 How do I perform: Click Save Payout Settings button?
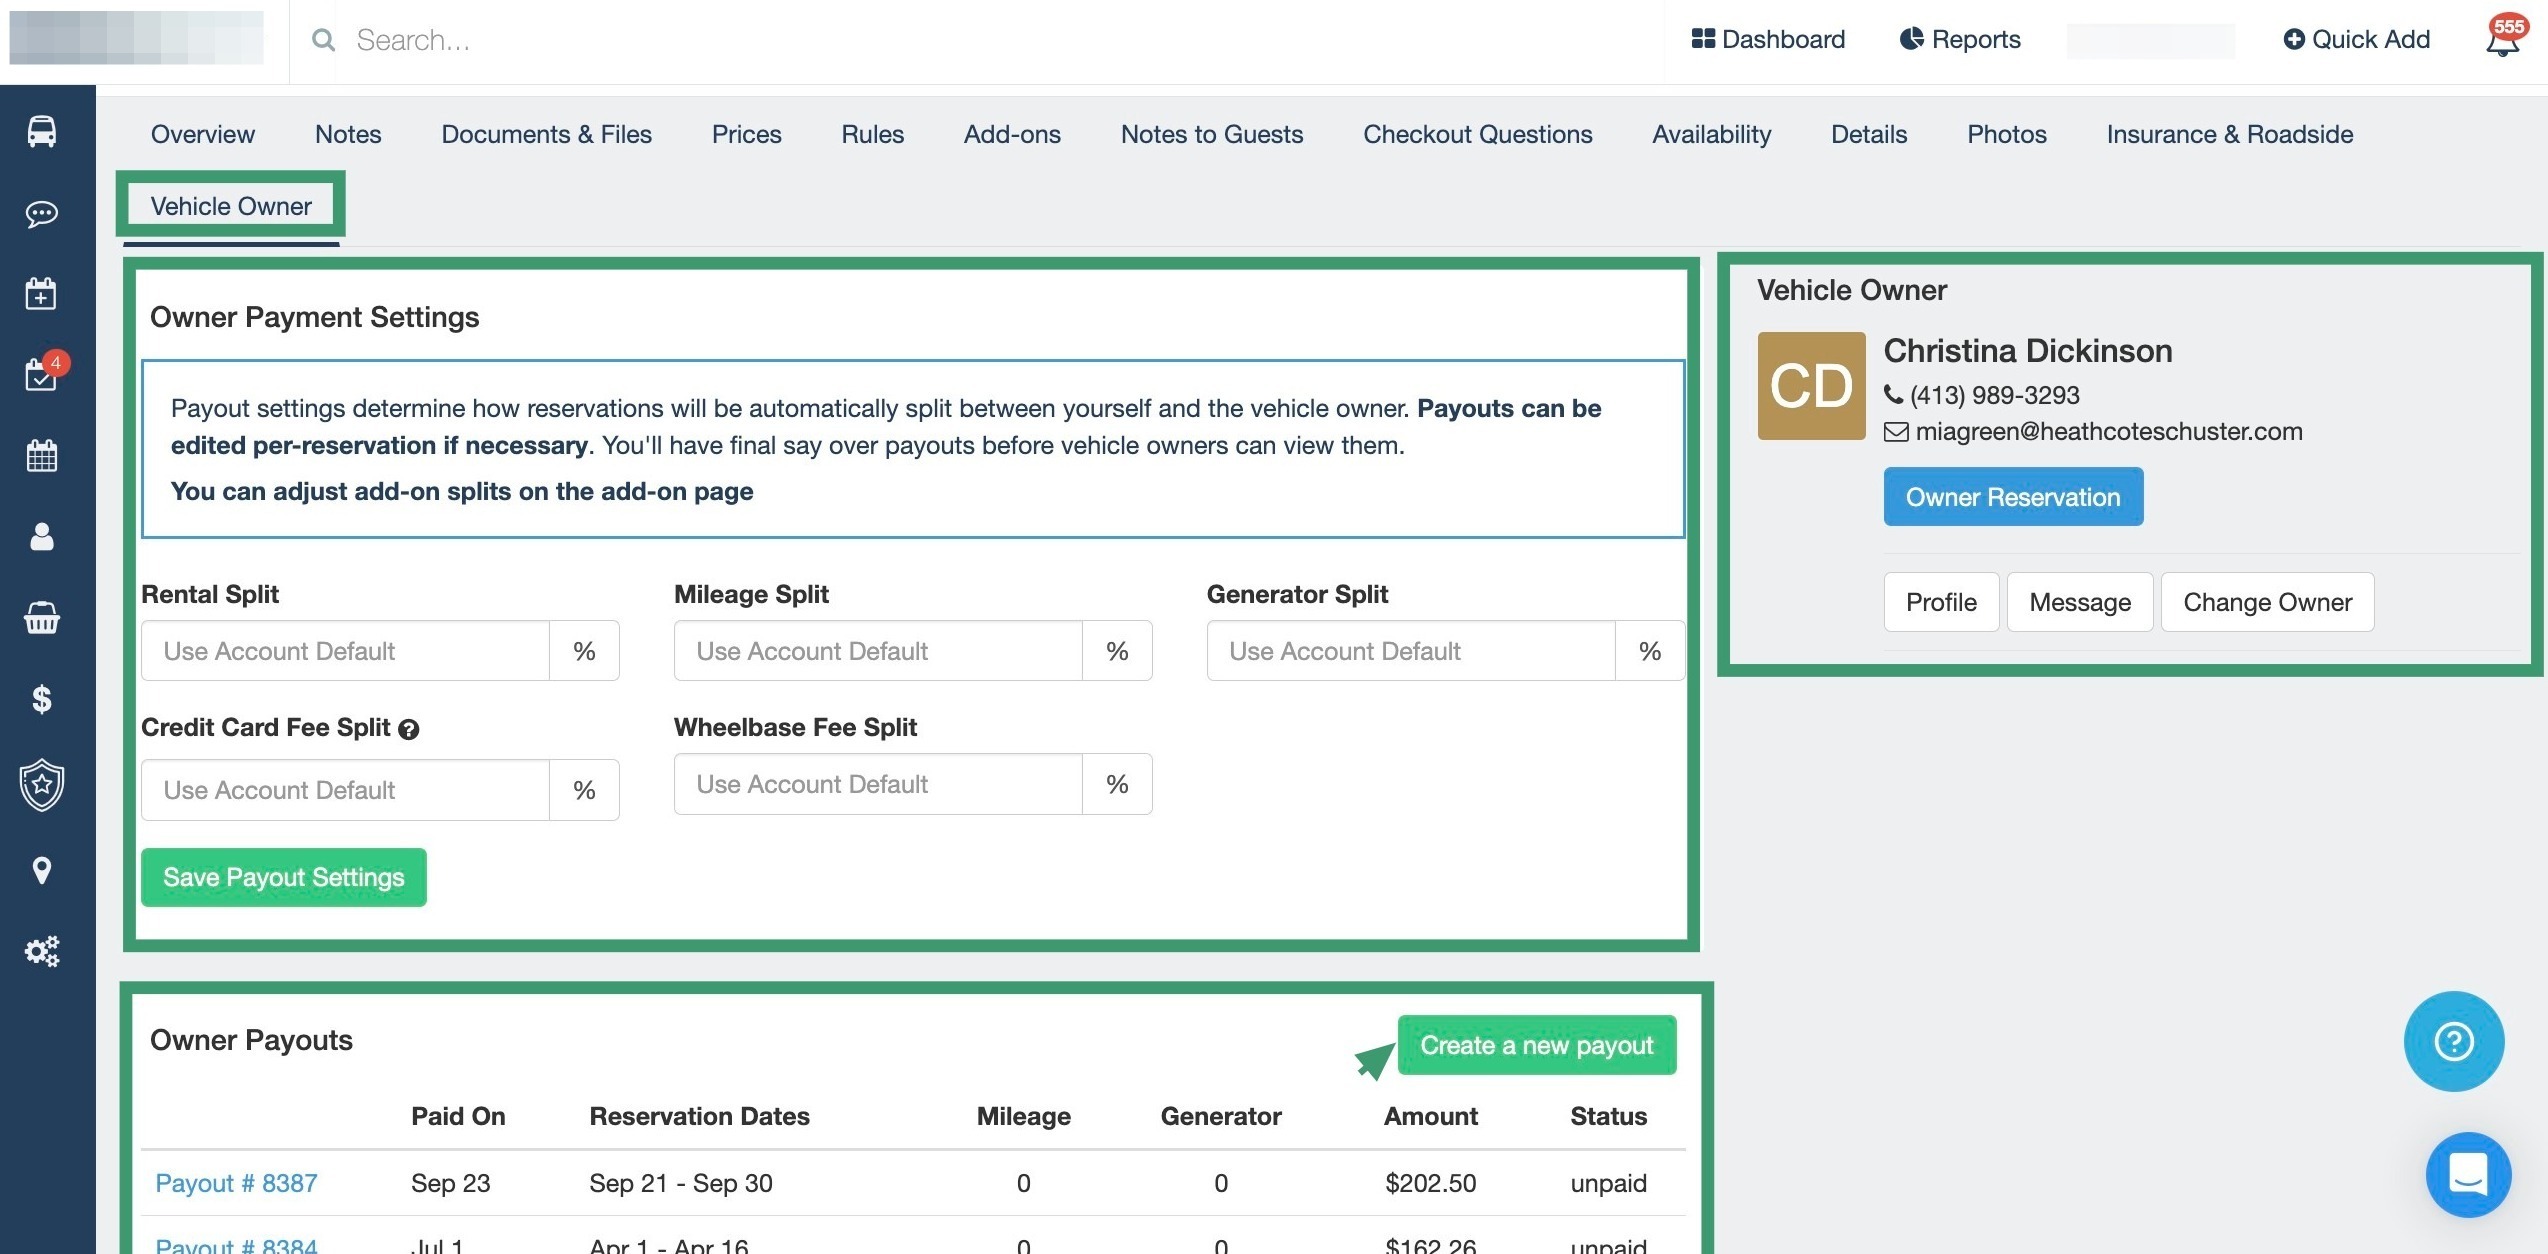[x=284, y=877]
